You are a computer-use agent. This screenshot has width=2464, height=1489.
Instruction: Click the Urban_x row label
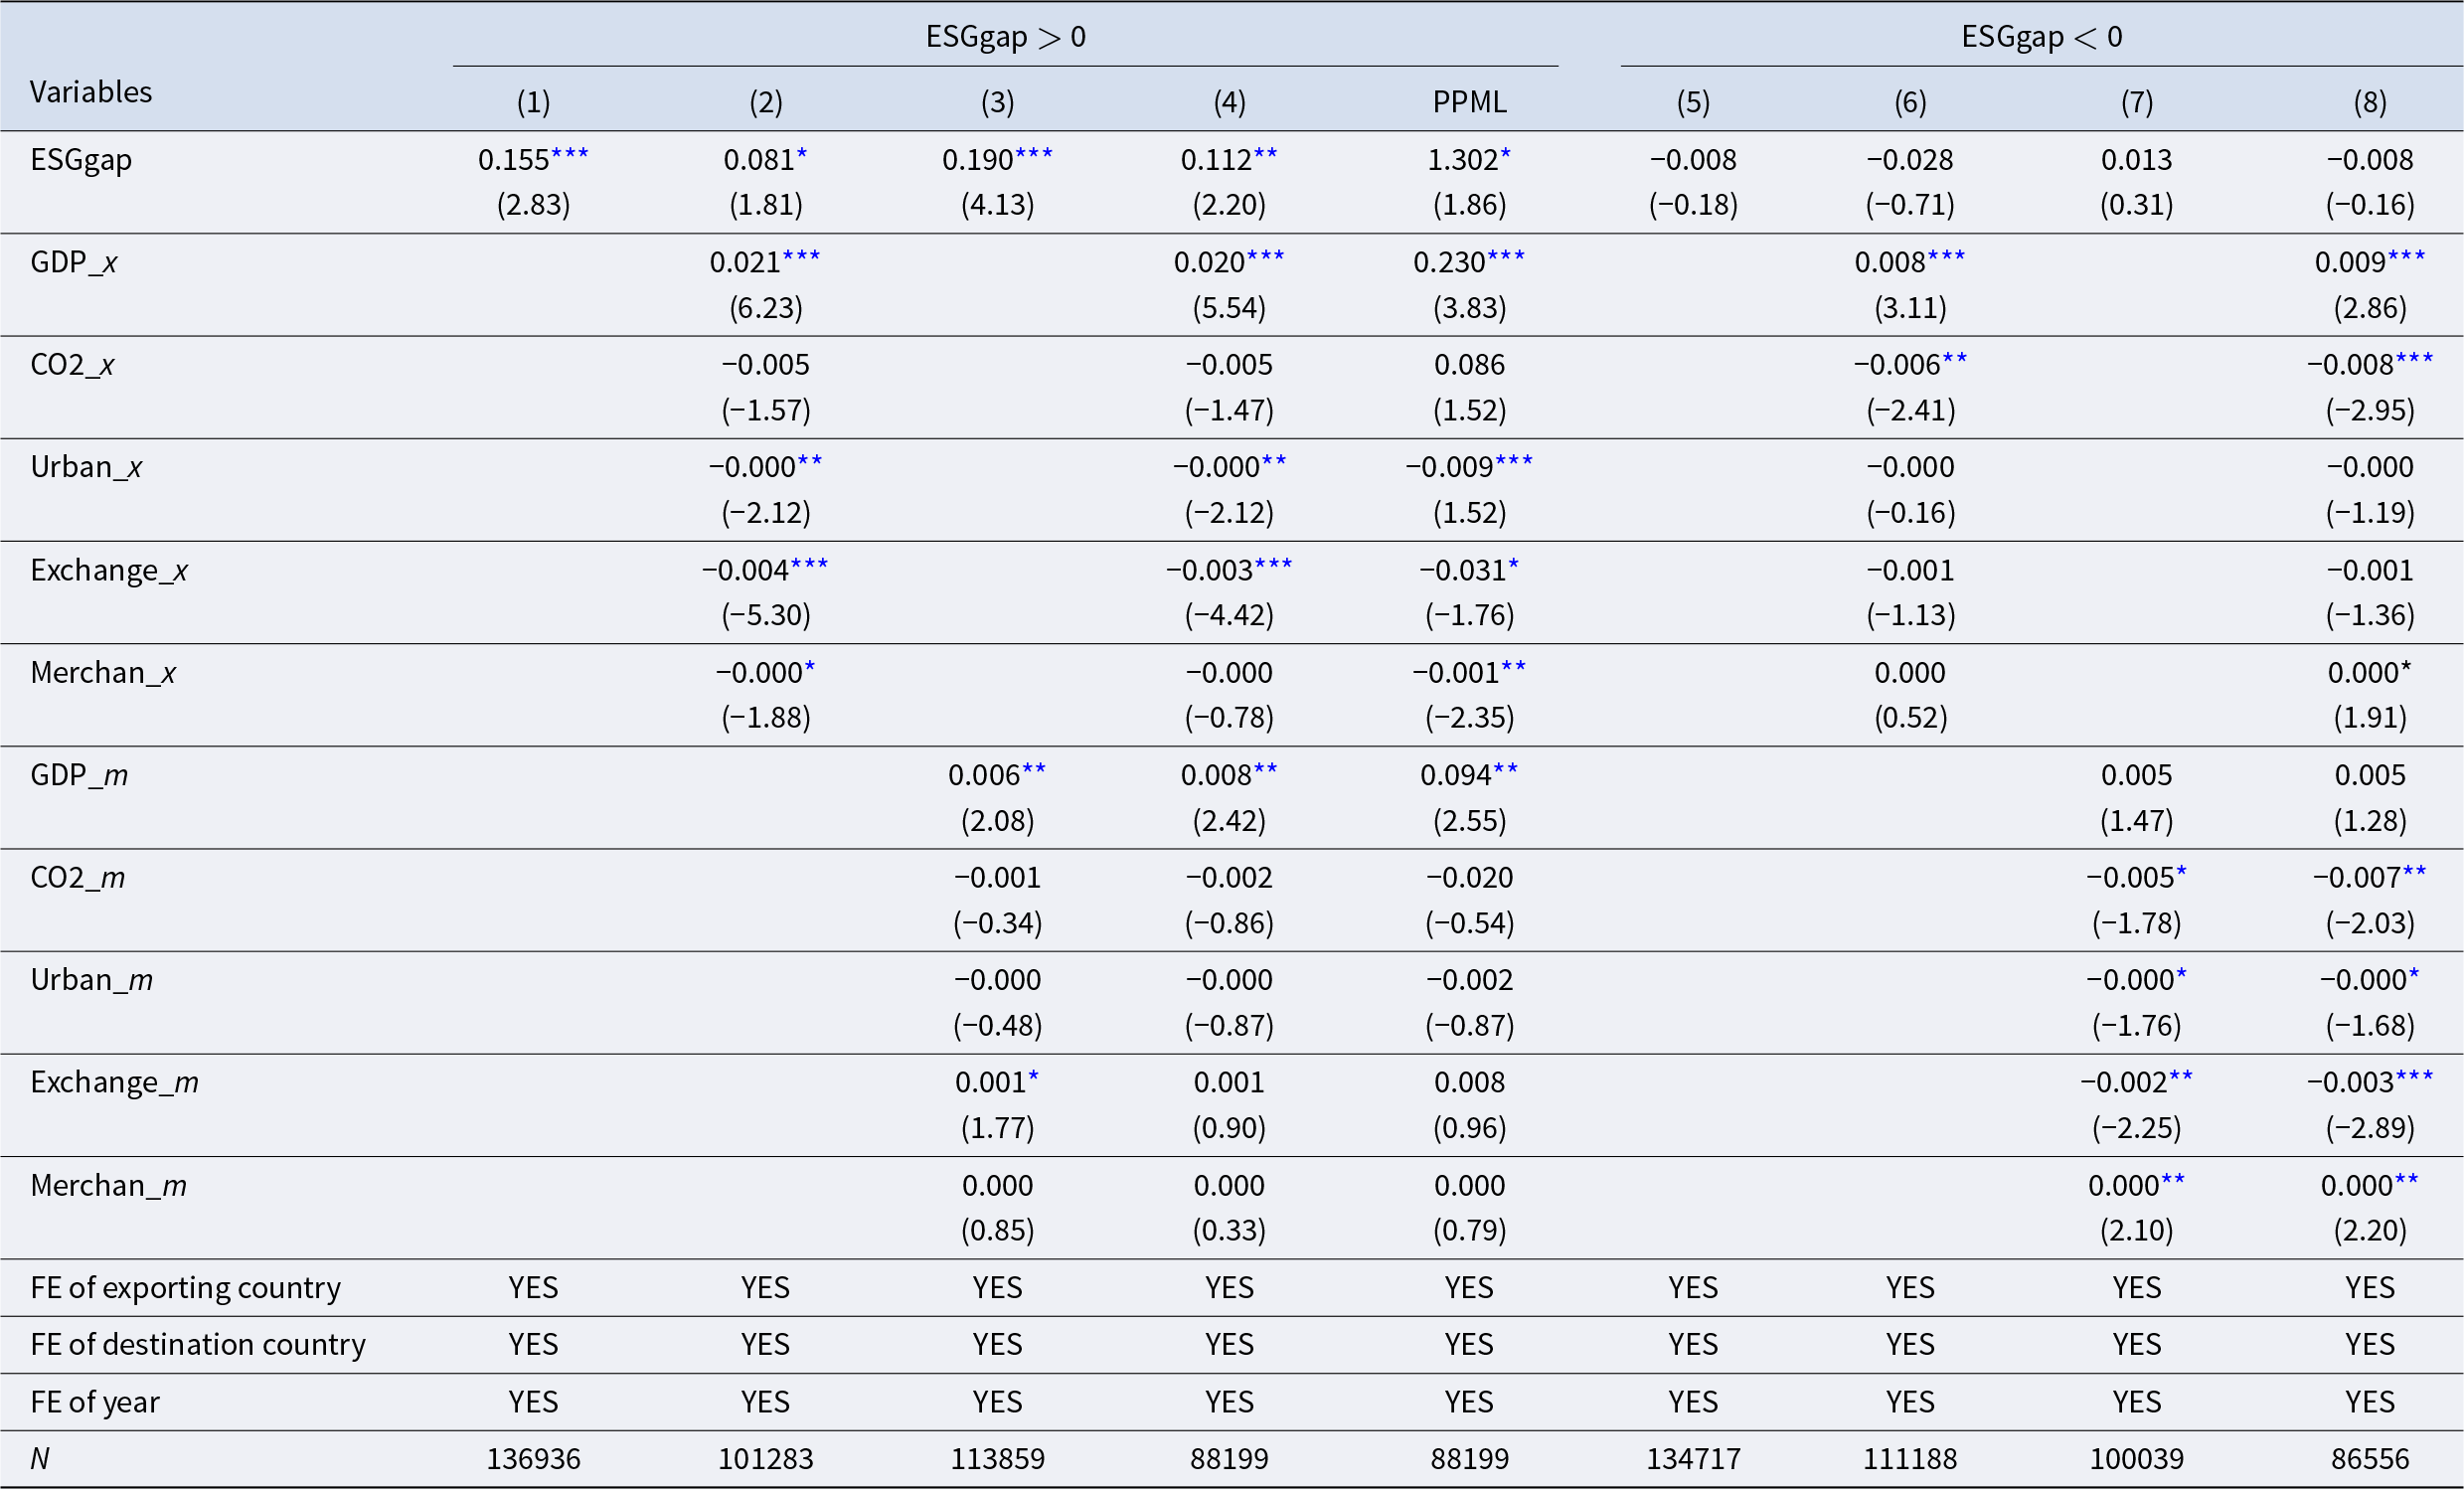coord(86,467)
